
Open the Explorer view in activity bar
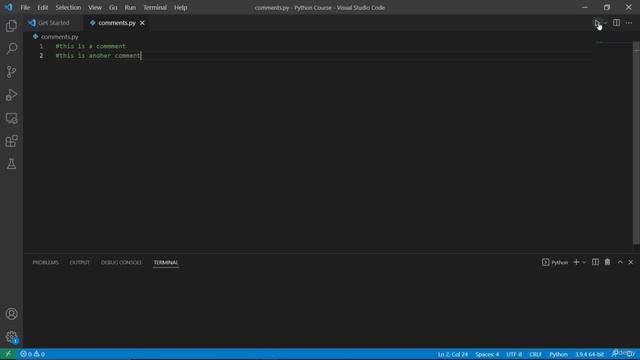click(11, 26)
